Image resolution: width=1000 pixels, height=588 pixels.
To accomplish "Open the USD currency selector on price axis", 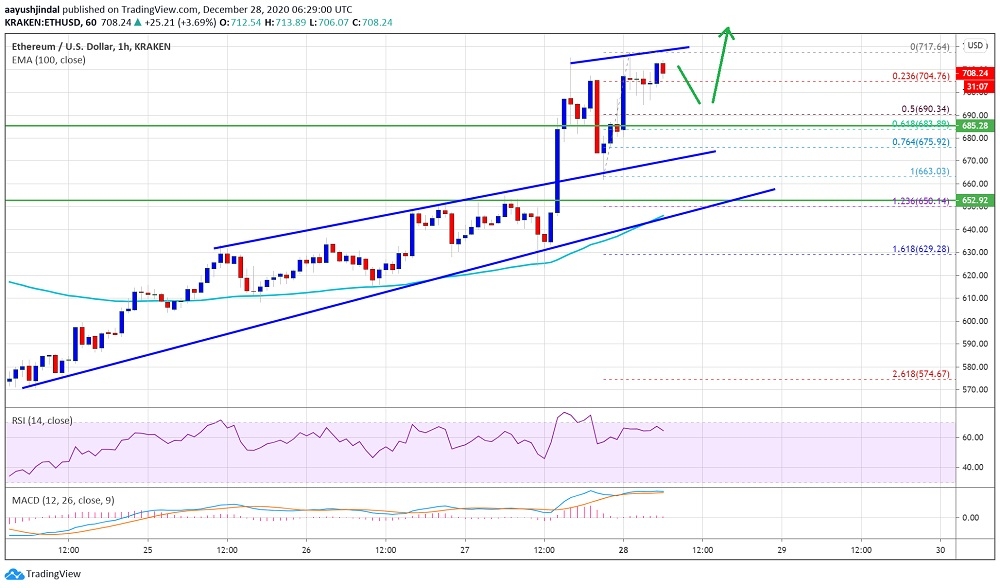I will click(974, 45).
